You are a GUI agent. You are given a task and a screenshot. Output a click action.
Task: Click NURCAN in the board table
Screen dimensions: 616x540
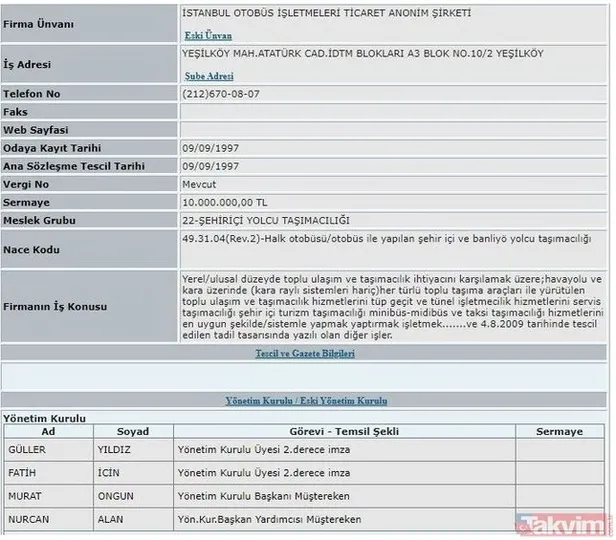click(x=29, y=520)
